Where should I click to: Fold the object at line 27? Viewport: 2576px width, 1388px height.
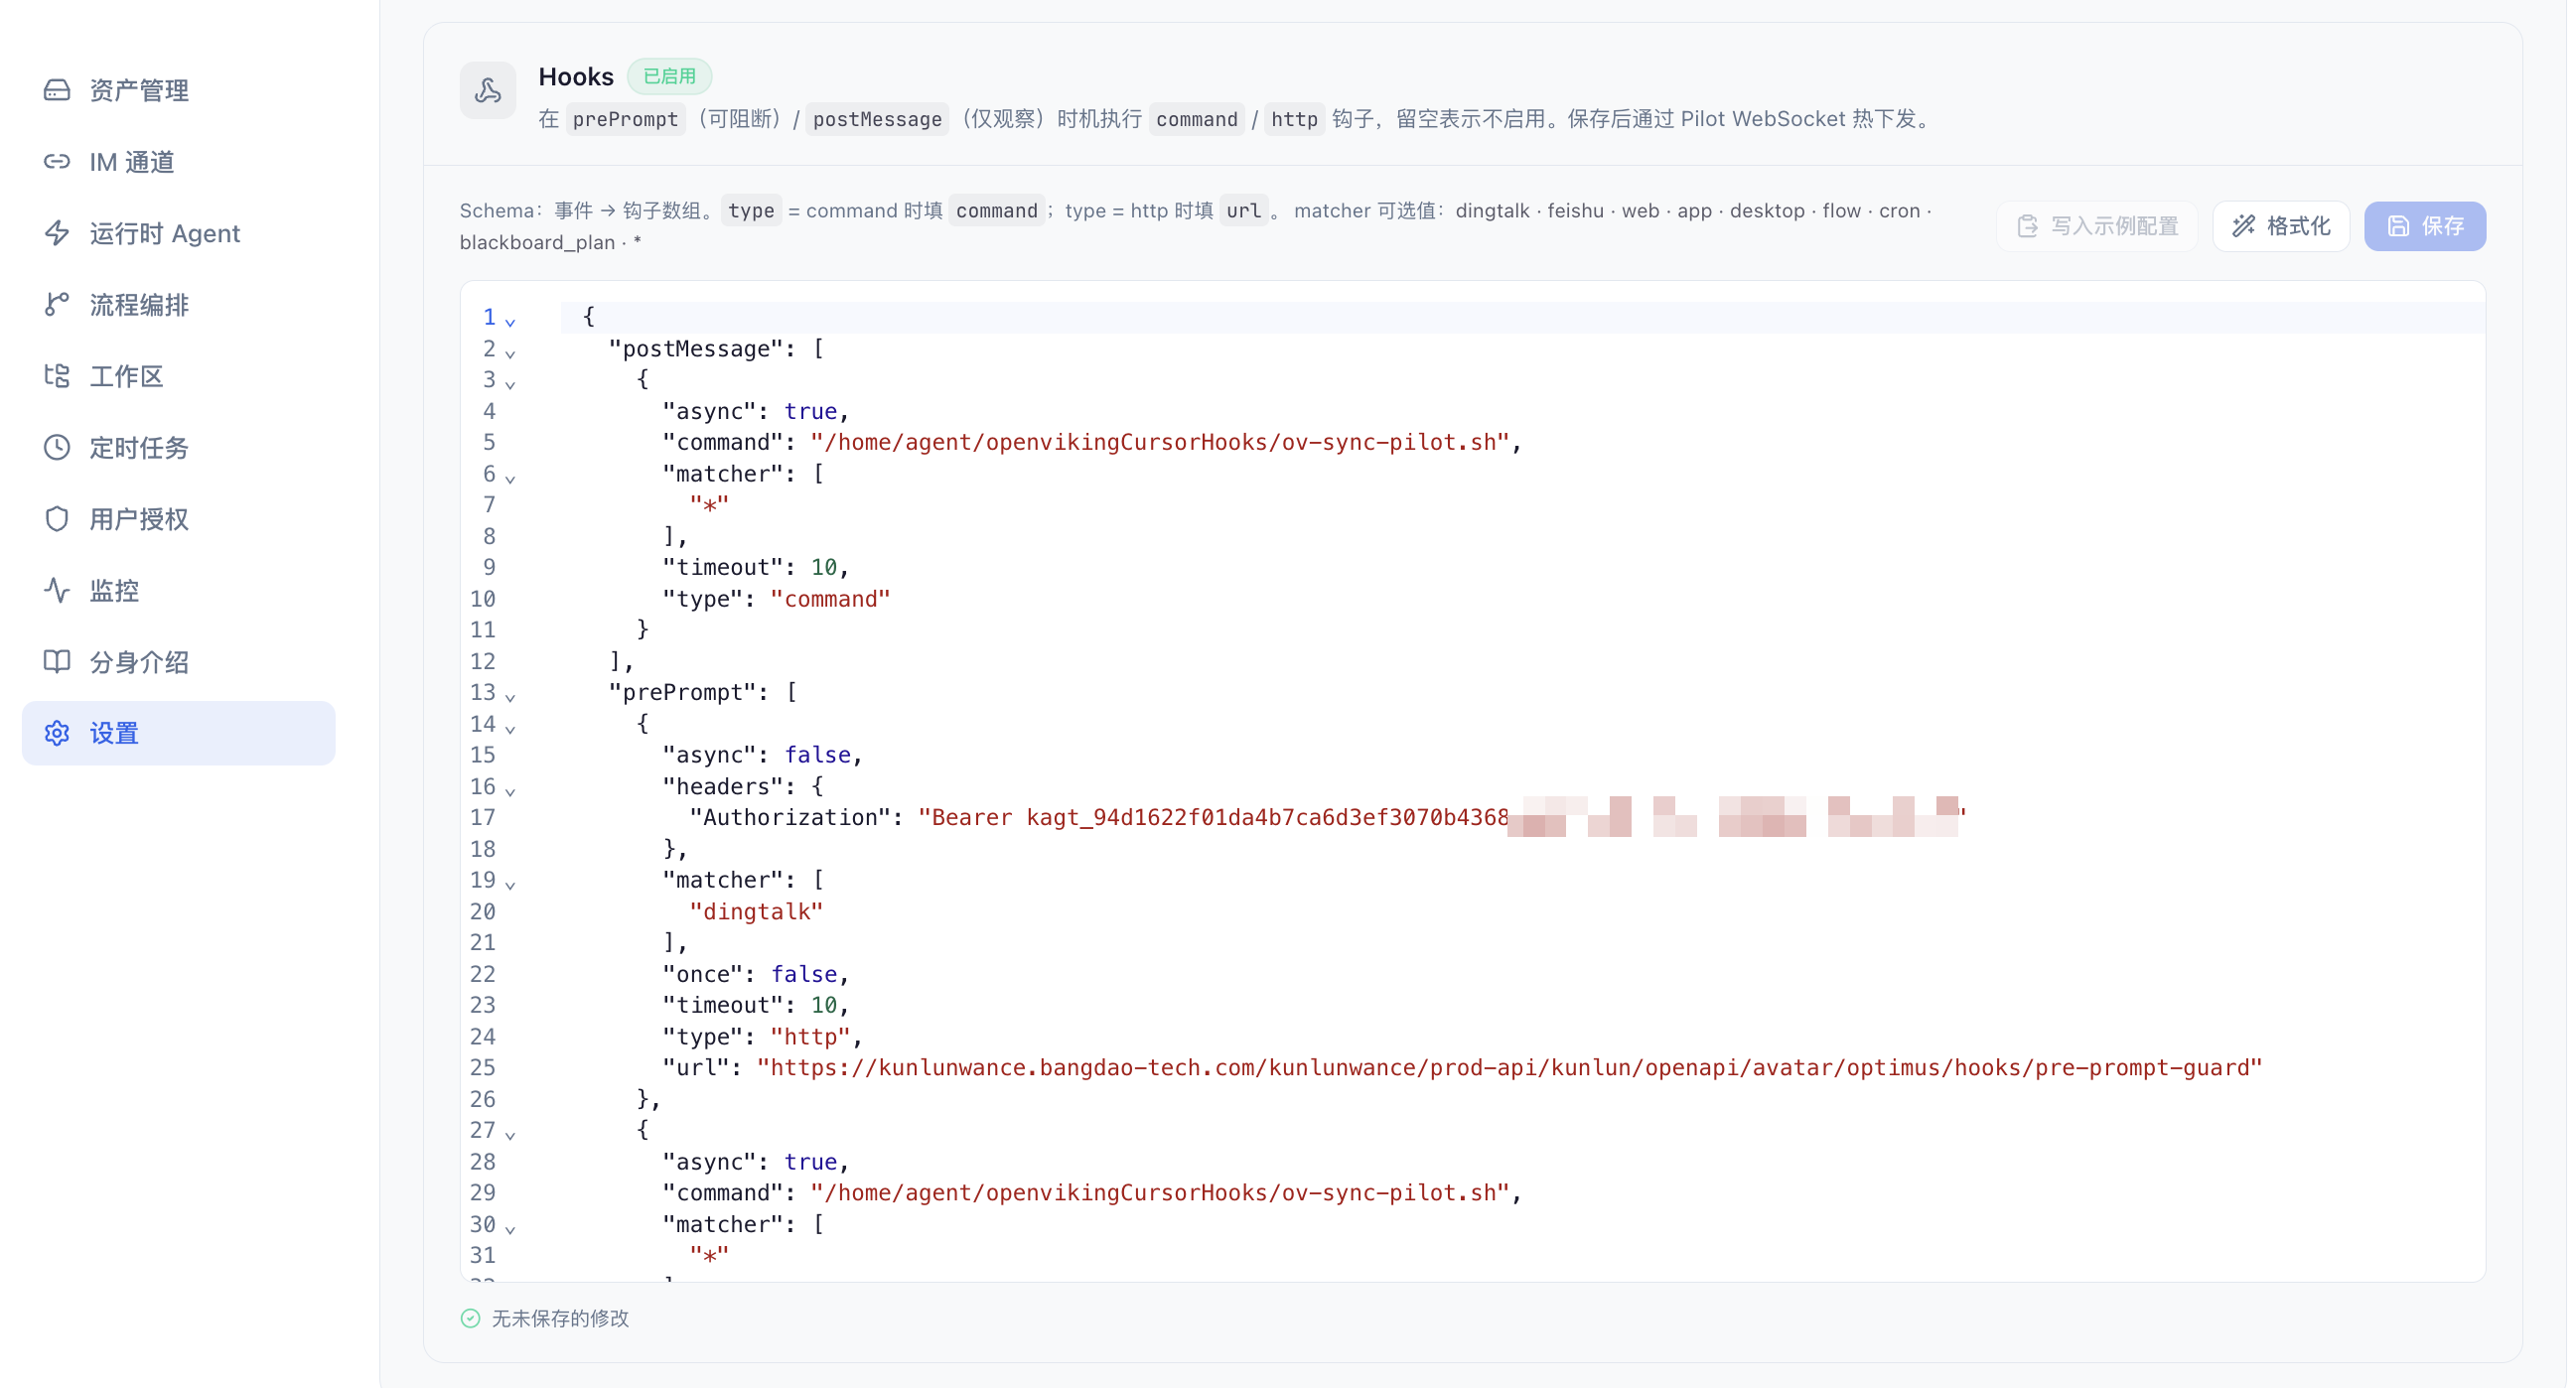510,1134
